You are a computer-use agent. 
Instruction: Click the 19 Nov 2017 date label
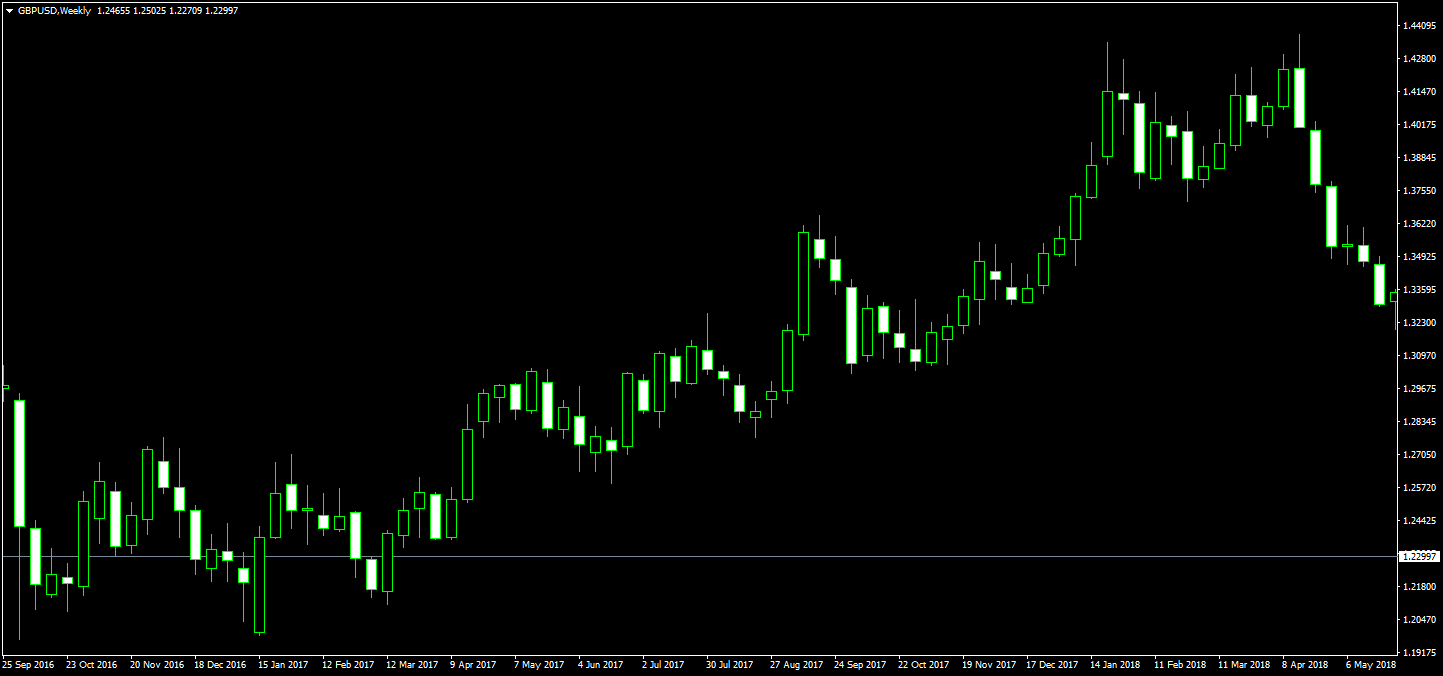point(988,664)
